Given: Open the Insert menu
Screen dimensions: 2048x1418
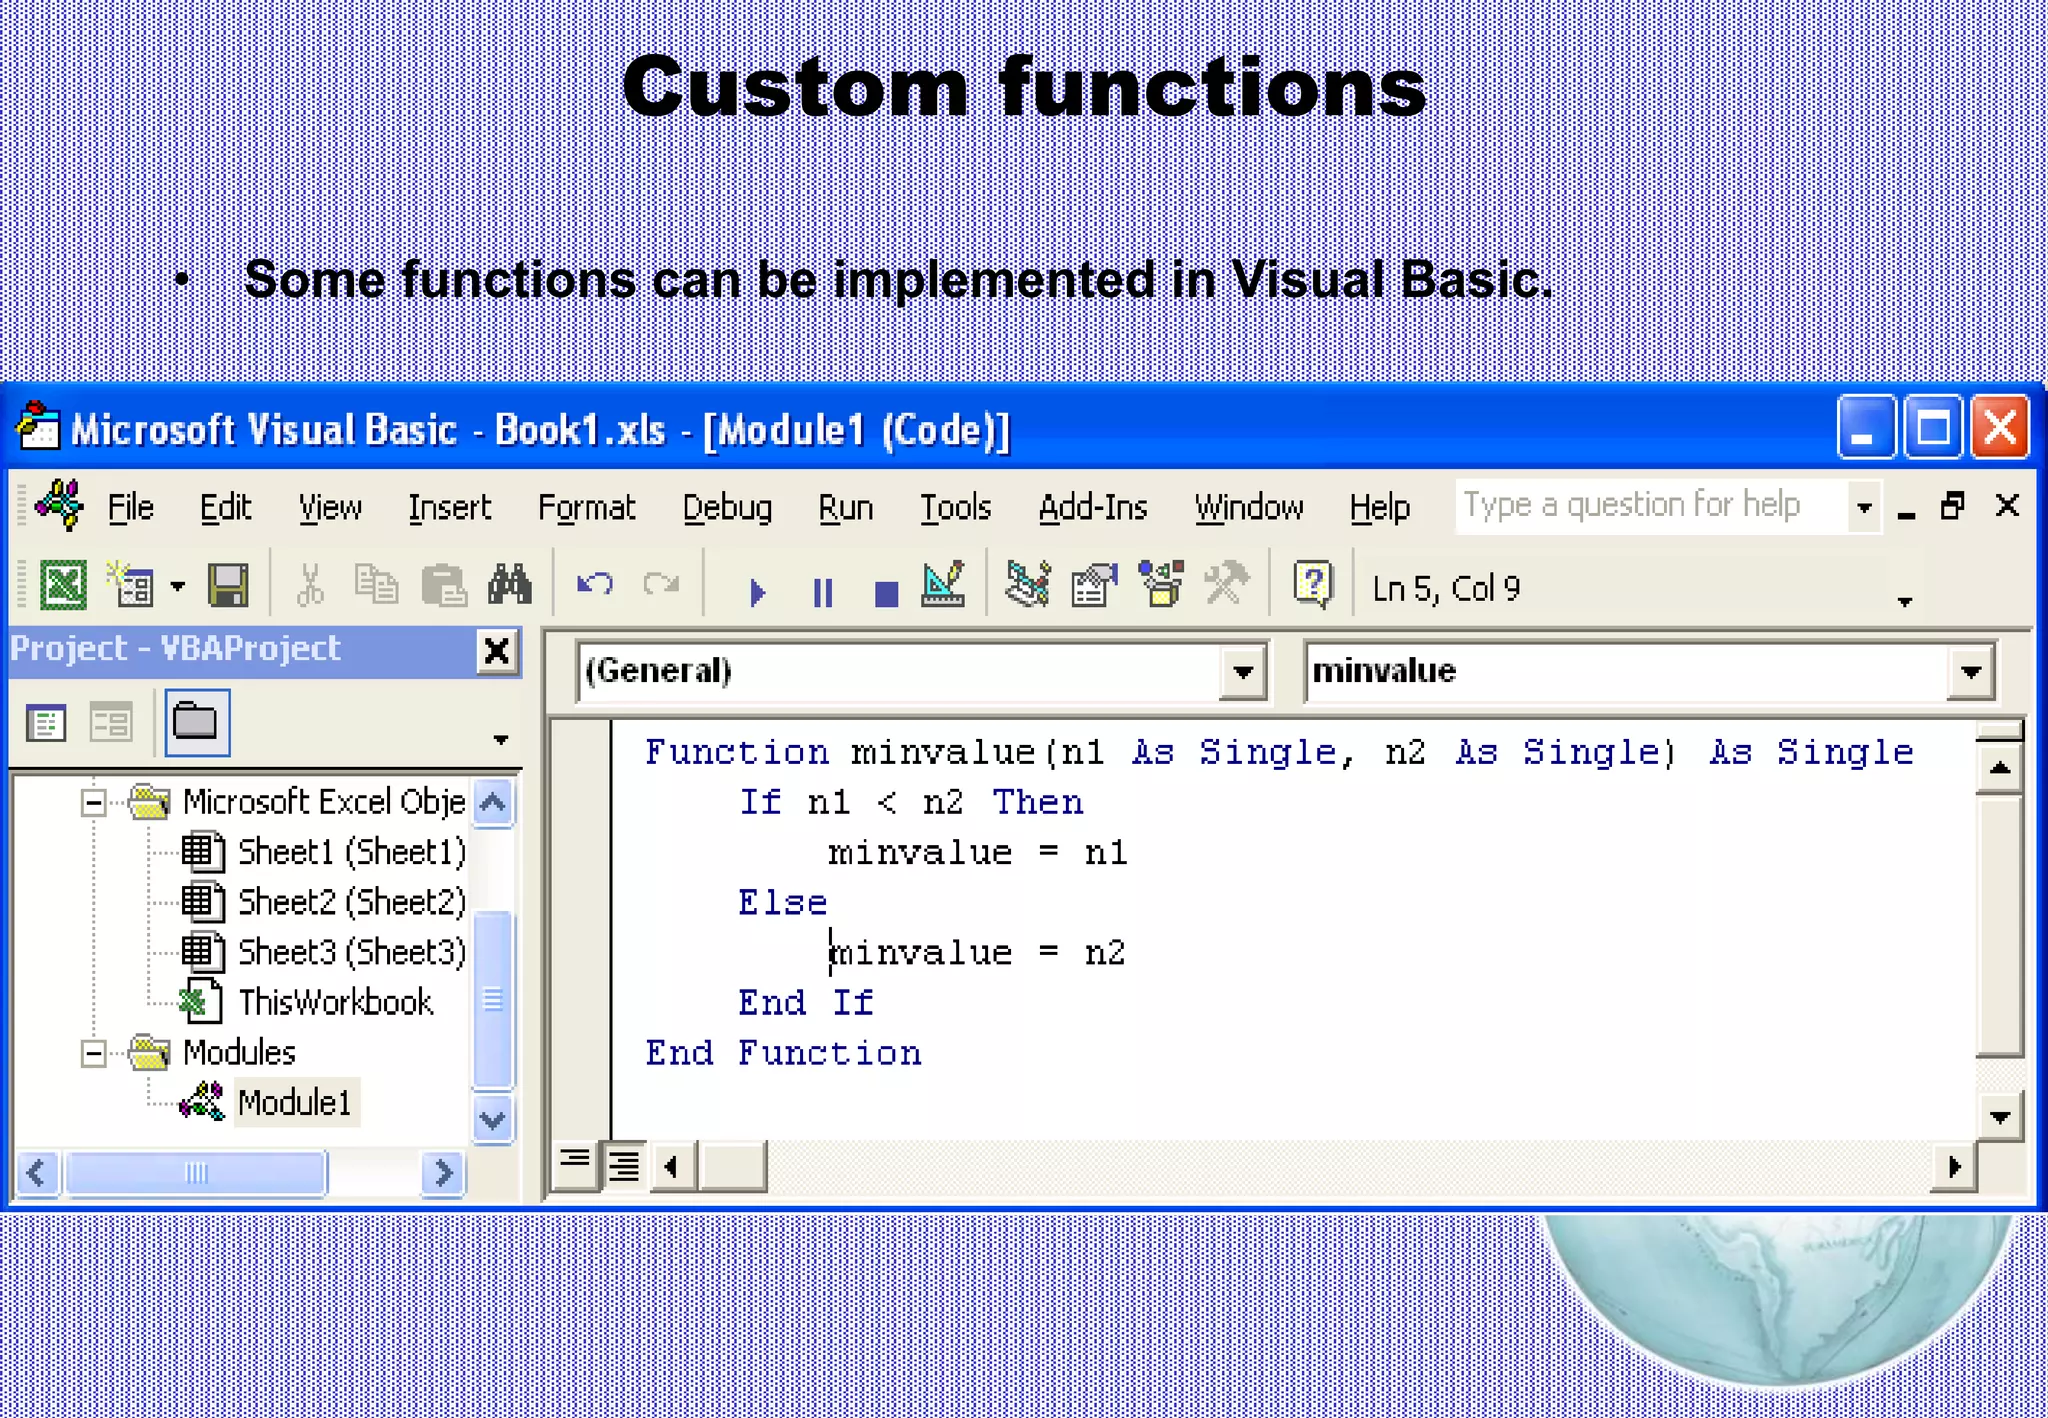Looking at the screenshot, I should pyautogui.click(x=449, y=508).
